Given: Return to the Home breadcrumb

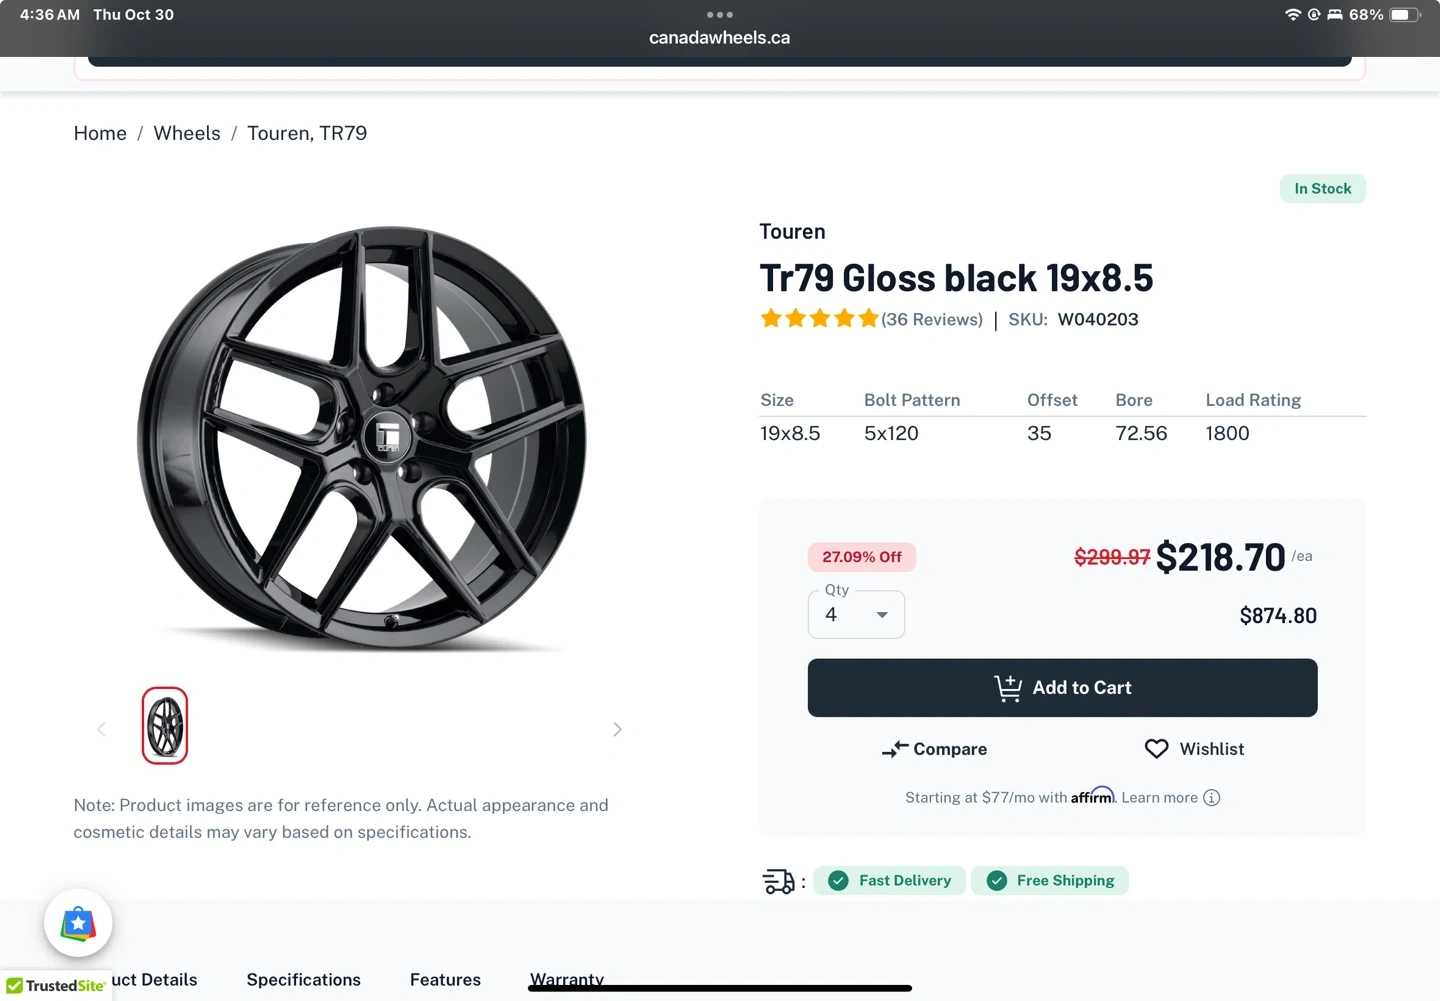Looking at the screenshot, I should pos(100,134).
